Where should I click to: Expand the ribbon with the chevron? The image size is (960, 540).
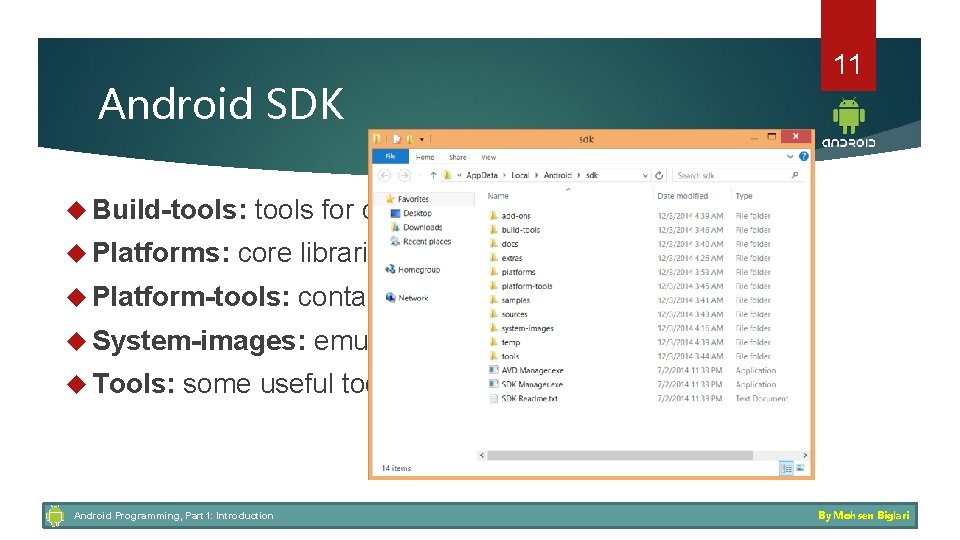[790, 157]
